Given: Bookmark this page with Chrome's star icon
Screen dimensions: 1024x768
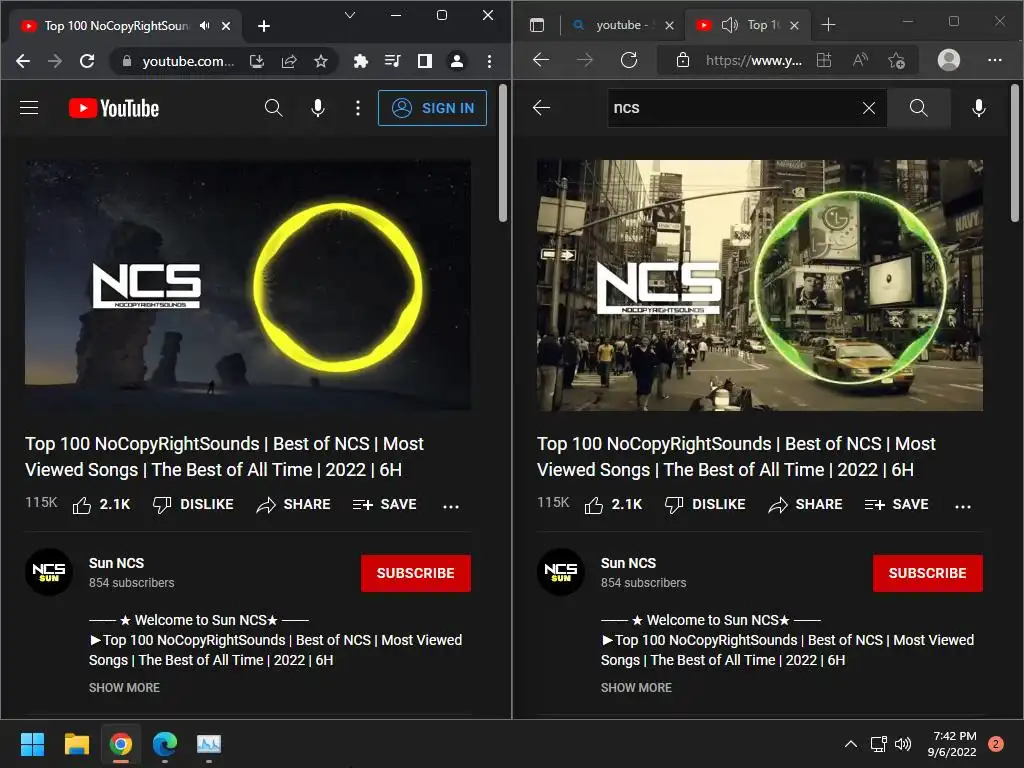Looking at the screenshot, I should [x=321, y=61].
